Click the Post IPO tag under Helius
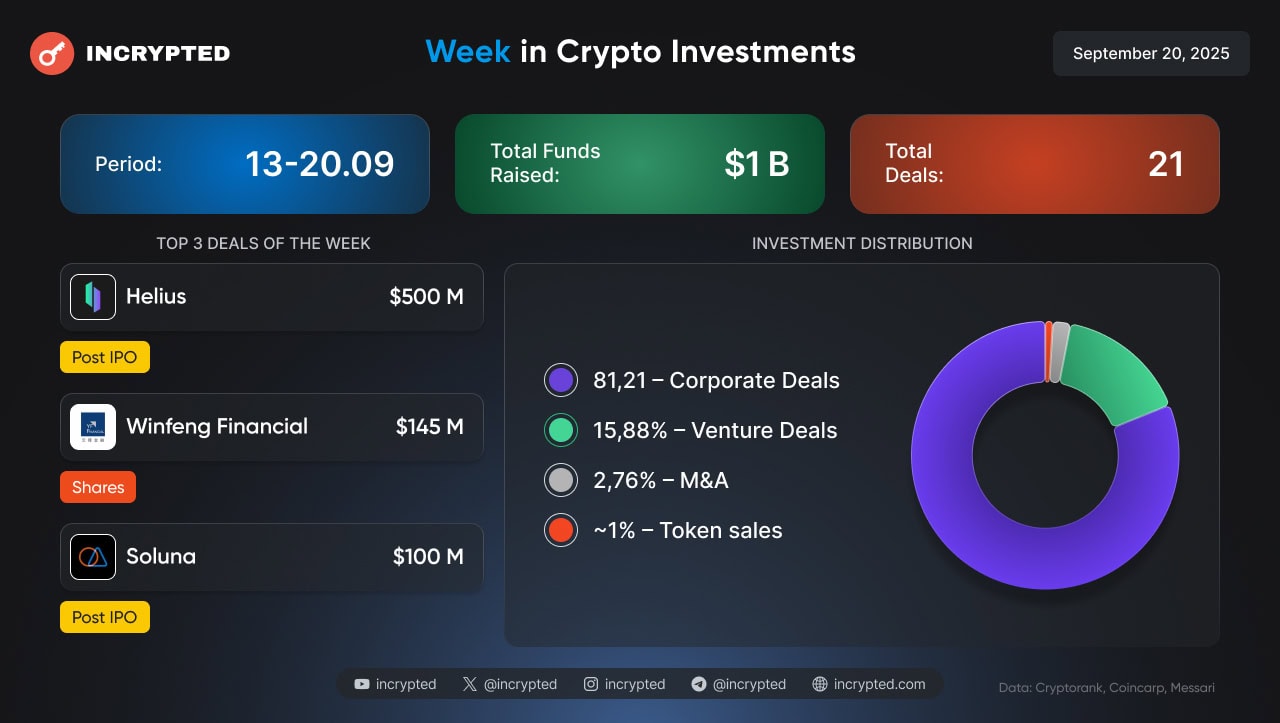Screen dimensions: 1280x723 click(105, 357)
